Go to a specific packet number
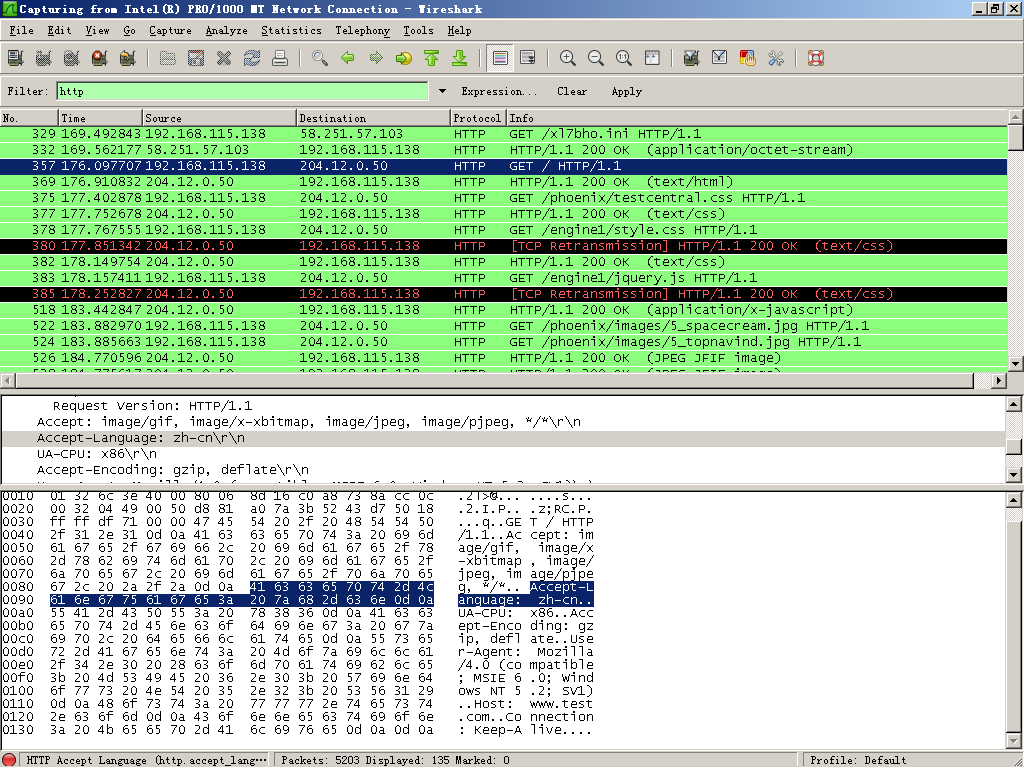This screenshot has height=768, width=1024. 404,58
